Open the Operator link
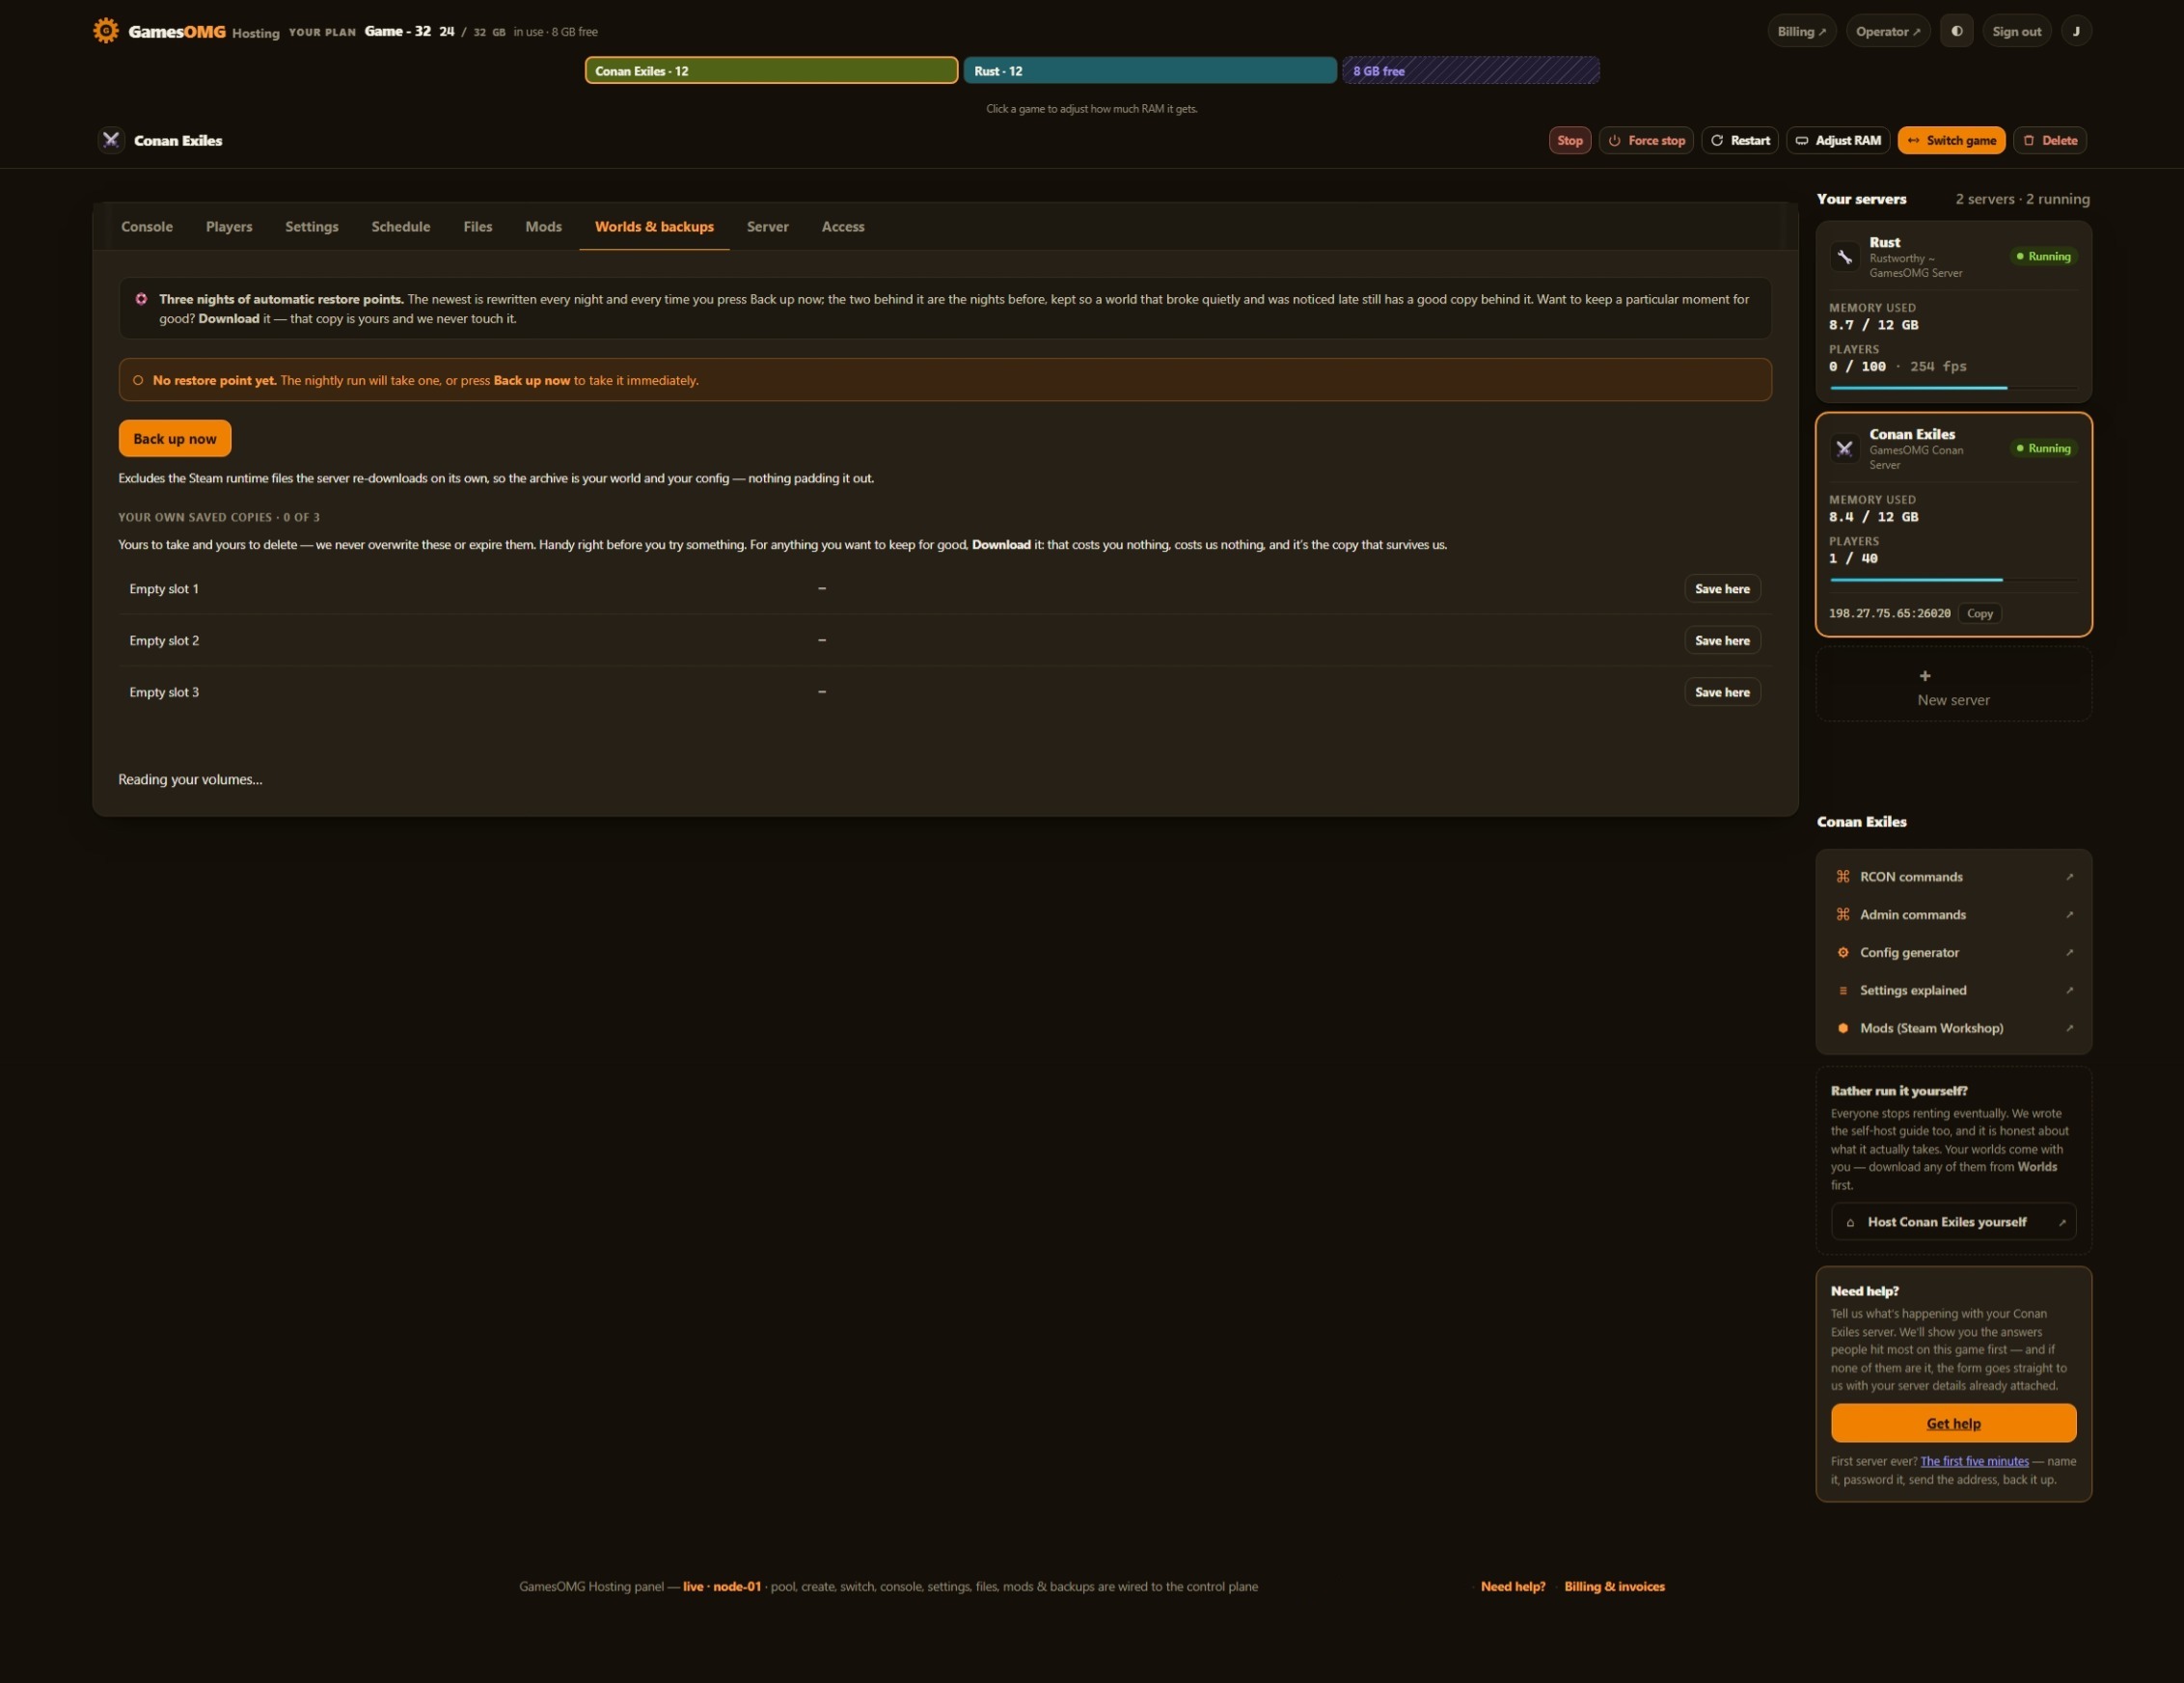Screen dimensions: 2184x1683 coord(1887,31)
